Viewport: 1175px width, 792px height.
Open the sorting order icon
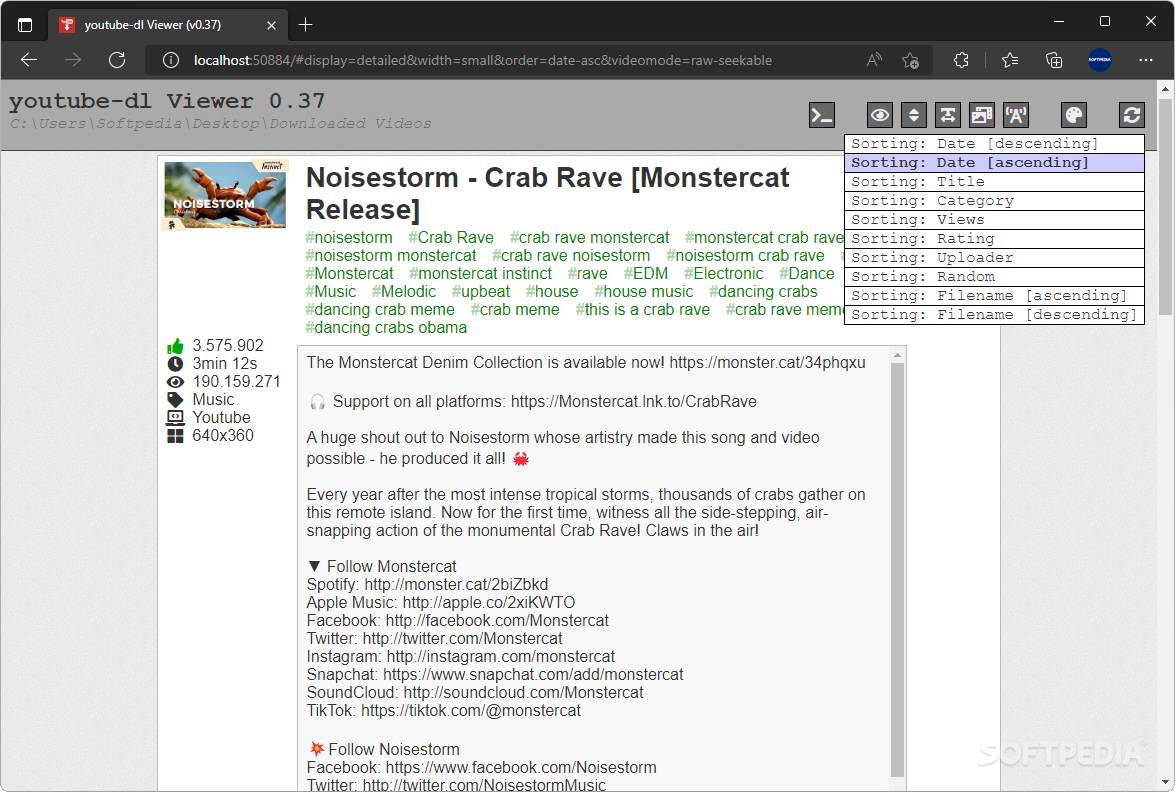click(913, 115)
